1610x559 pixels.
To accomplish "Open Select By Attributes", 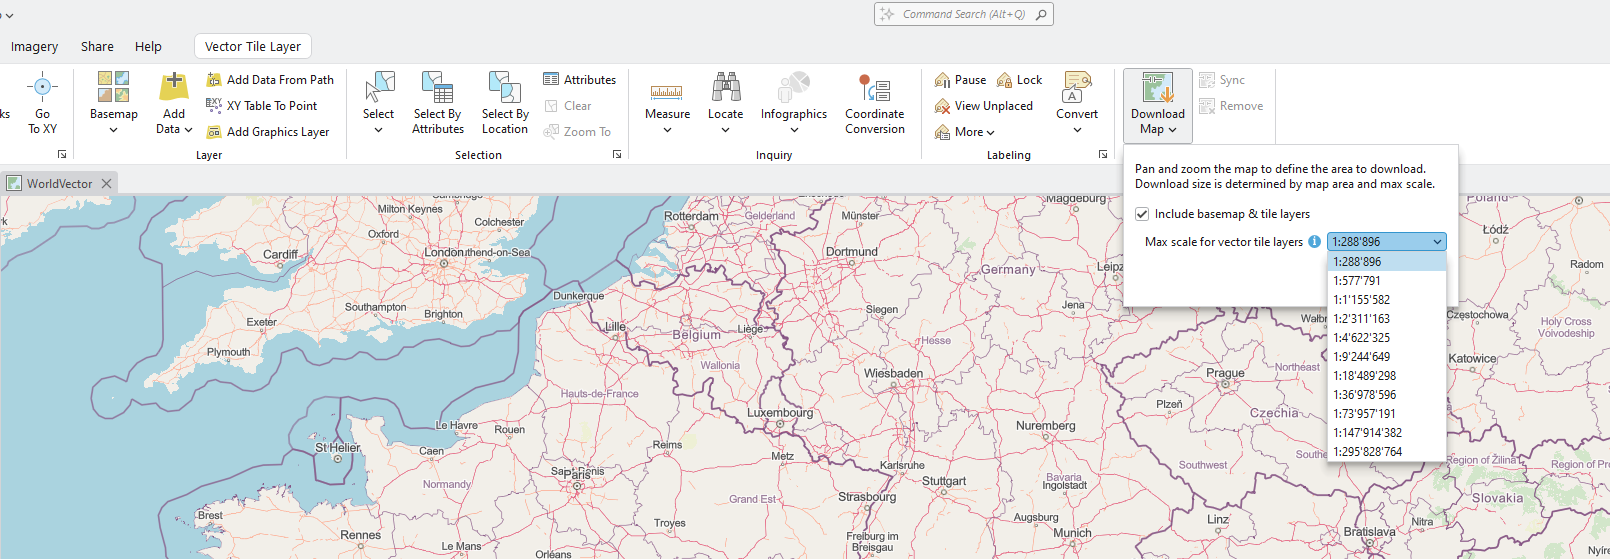I will (x=438, y=104).
